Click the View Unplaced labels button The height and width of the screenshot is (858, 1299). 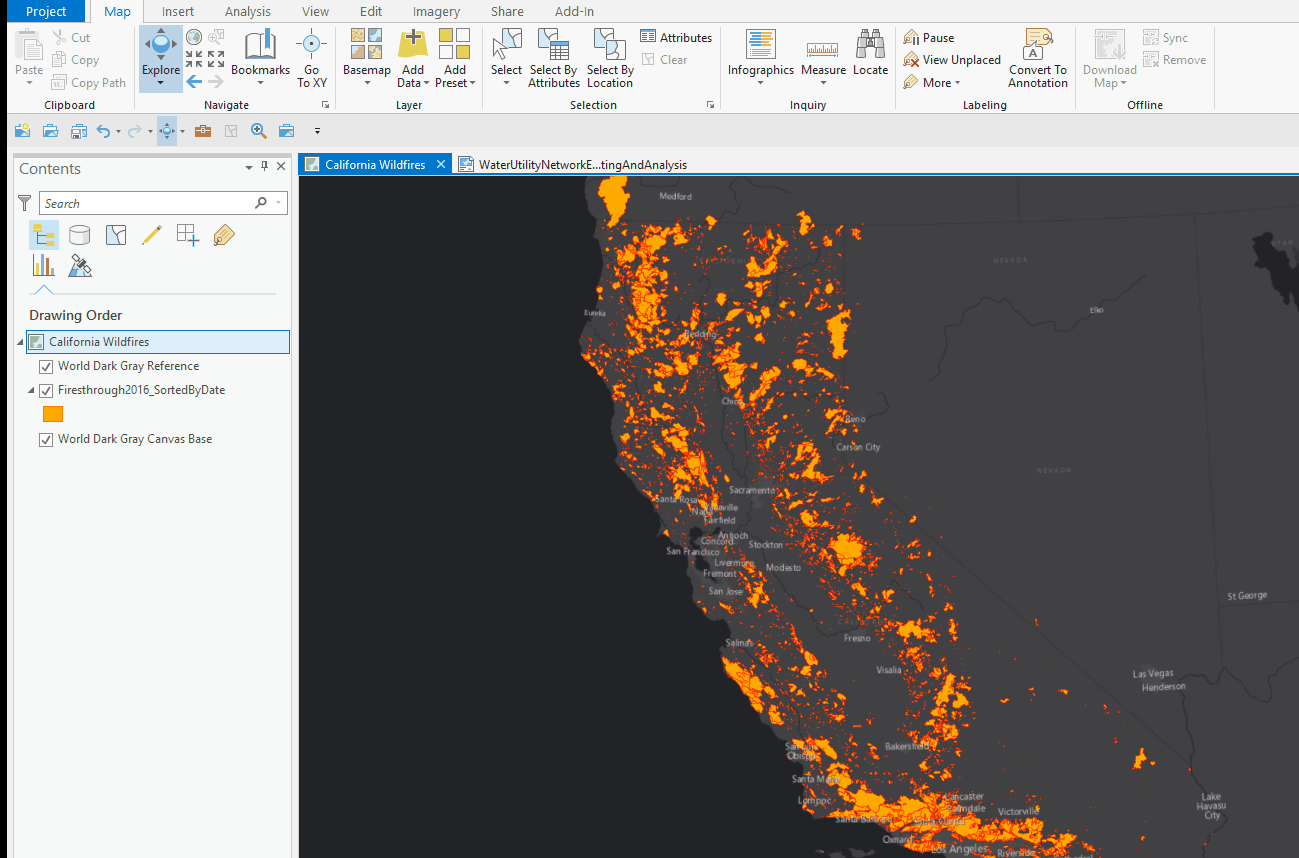click(951, 60)
